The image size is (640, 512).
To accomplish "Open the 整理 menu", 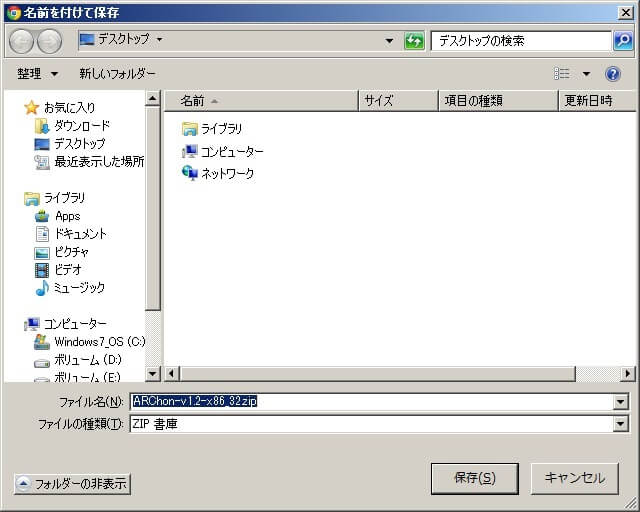I will point(38,74).
